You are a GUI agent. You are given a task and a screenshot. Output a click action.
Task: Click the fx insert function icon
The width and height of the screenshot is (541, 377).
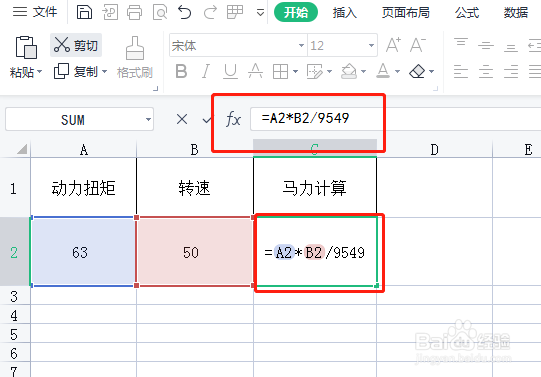click(x=233, y=119)
